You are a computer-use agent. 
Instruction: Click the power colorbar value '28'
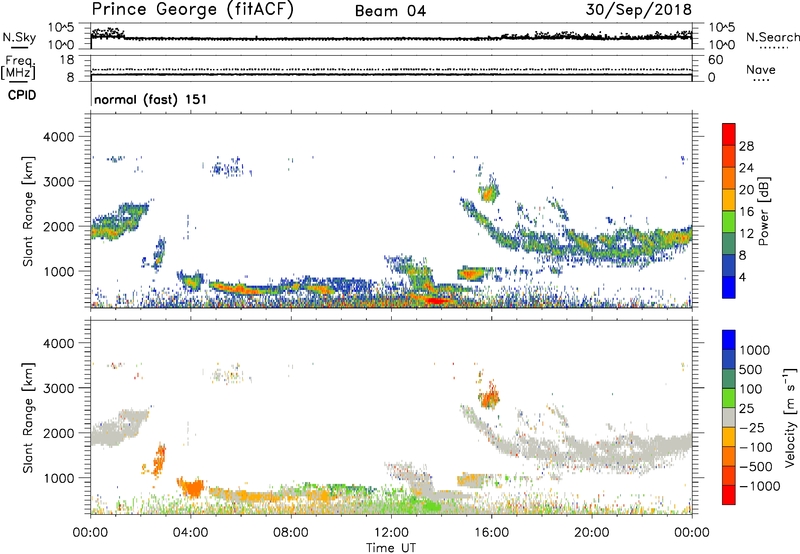746,146
